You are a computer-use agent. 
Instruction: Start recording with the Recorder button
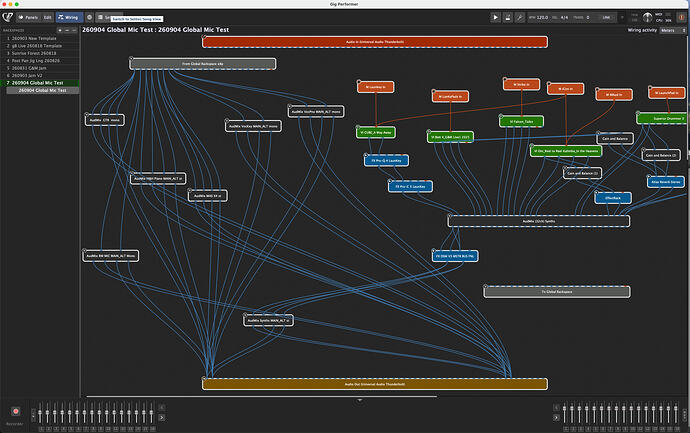coord(16,411)
